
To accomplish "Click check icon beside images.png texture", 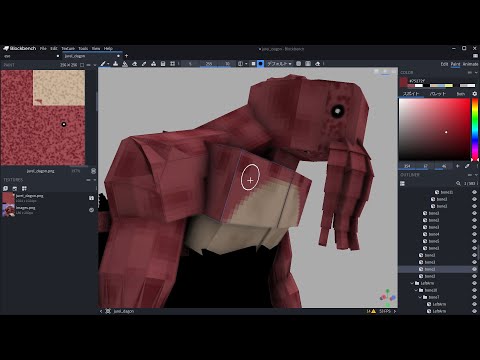I will click(91, 210).
